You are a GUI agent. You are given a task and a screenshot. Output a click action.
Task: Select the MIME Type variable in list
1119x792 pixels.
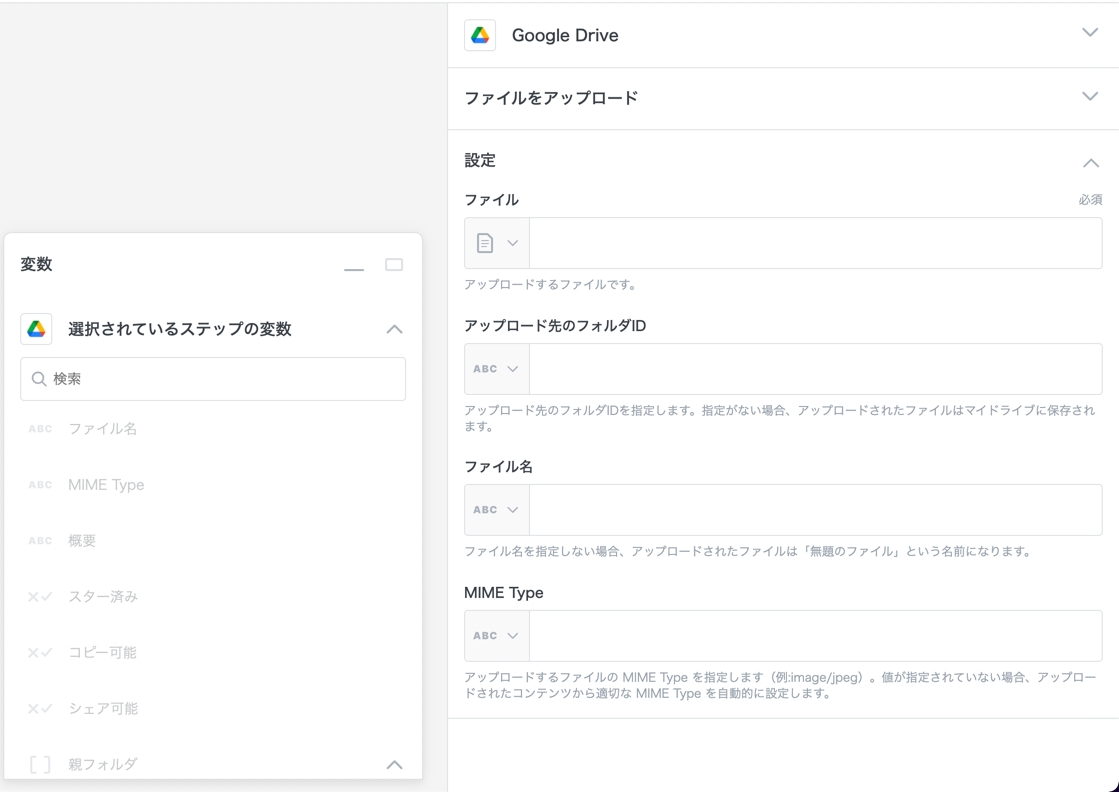pyautogui.click(x=106, y=485)
